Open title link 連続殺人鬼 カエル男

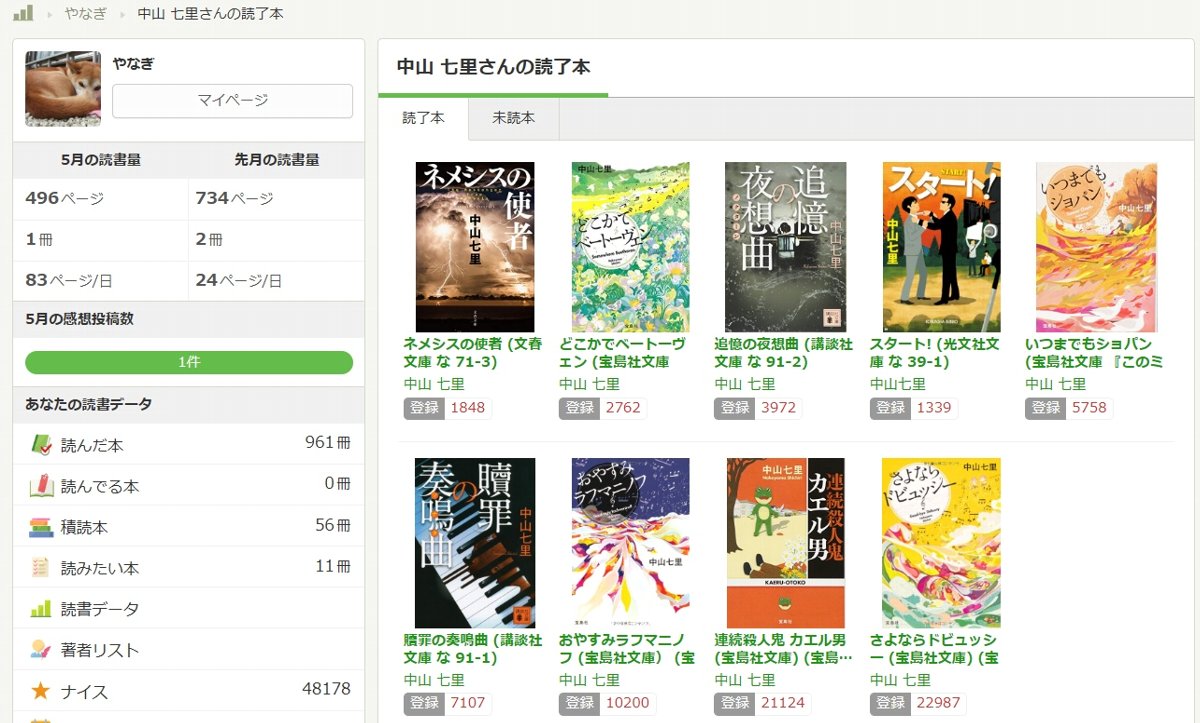click(784, 649)
